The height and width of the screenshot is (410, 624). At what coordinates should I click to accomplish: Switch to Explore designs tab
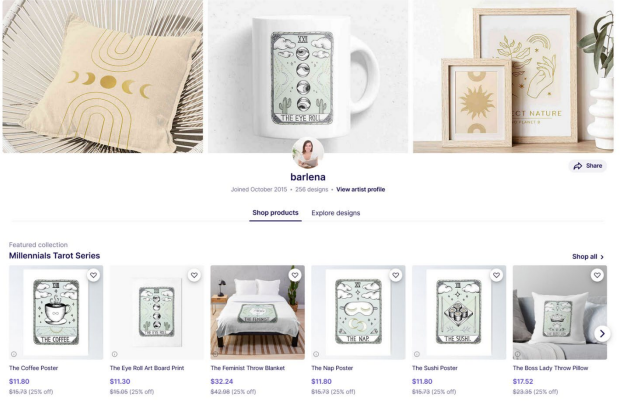(335, 213)
